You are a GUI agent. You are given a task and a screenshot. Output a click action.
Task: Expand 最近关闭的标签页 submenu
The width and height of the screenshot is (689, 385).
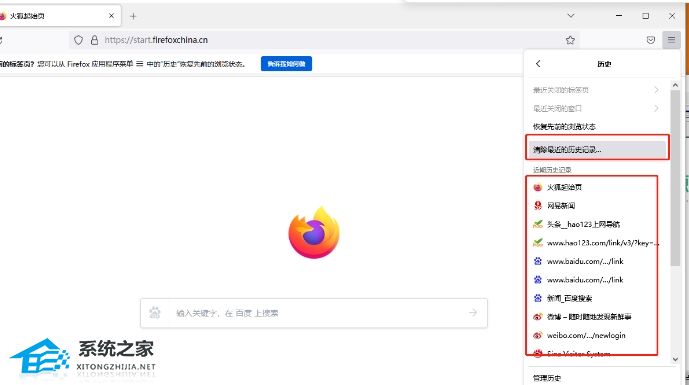(596, 90)
